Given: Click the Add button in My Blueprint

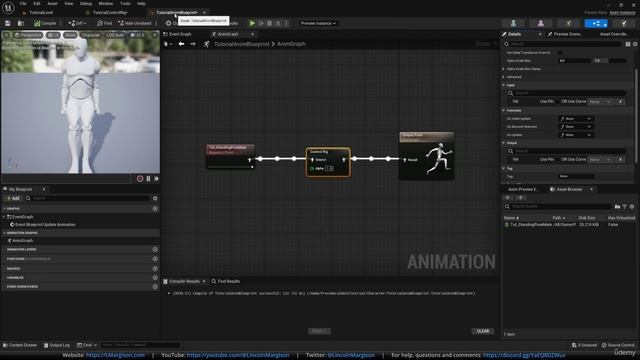Looking at the screenshot, I should tap(13, 198).
